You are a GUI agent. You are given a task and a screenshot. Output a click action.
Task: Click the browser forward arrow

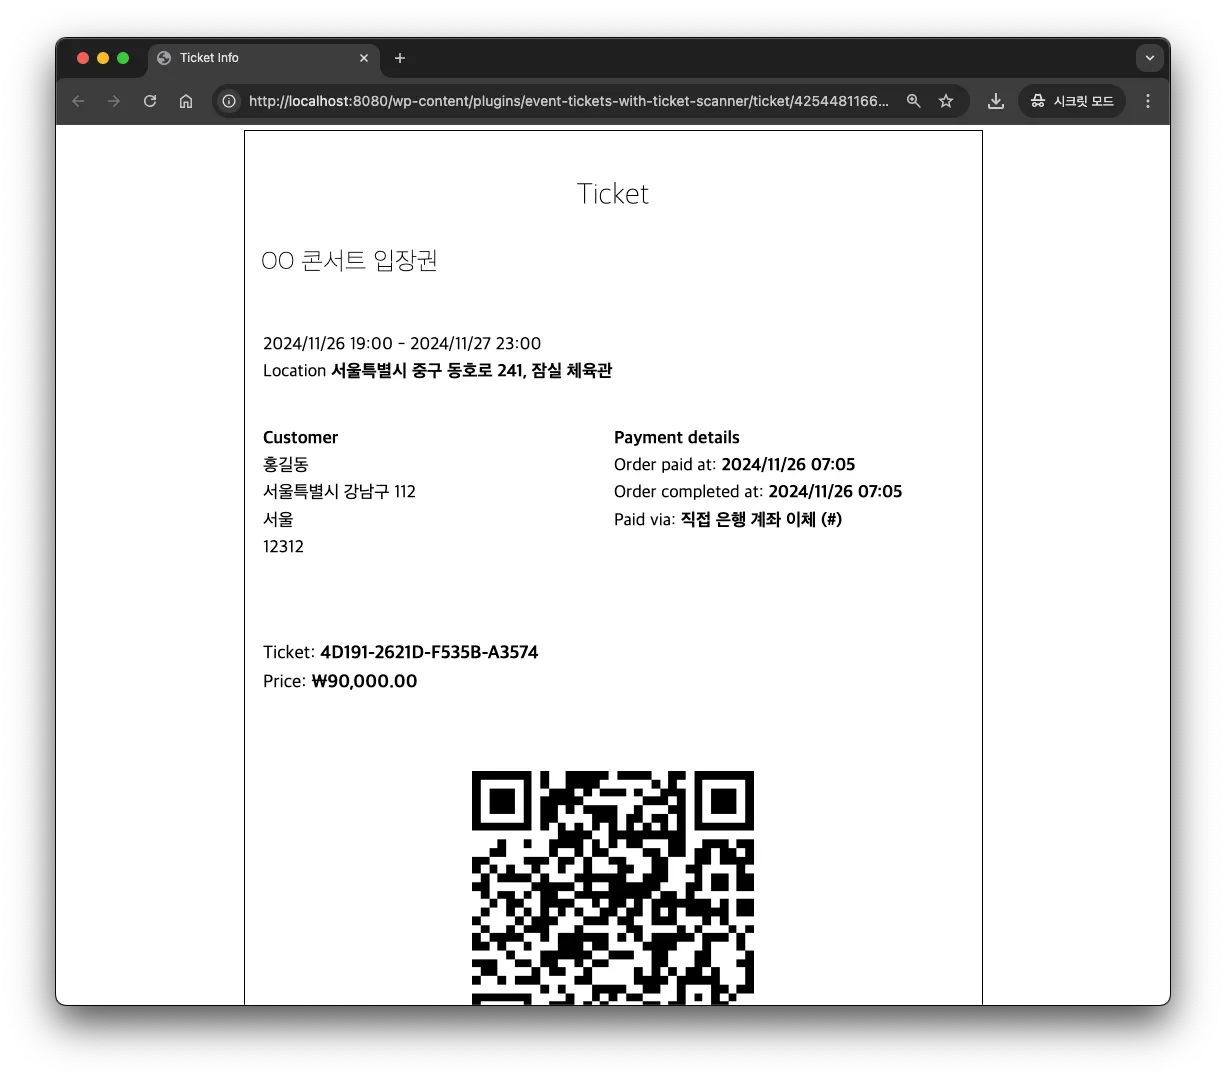tap(114, 101)
